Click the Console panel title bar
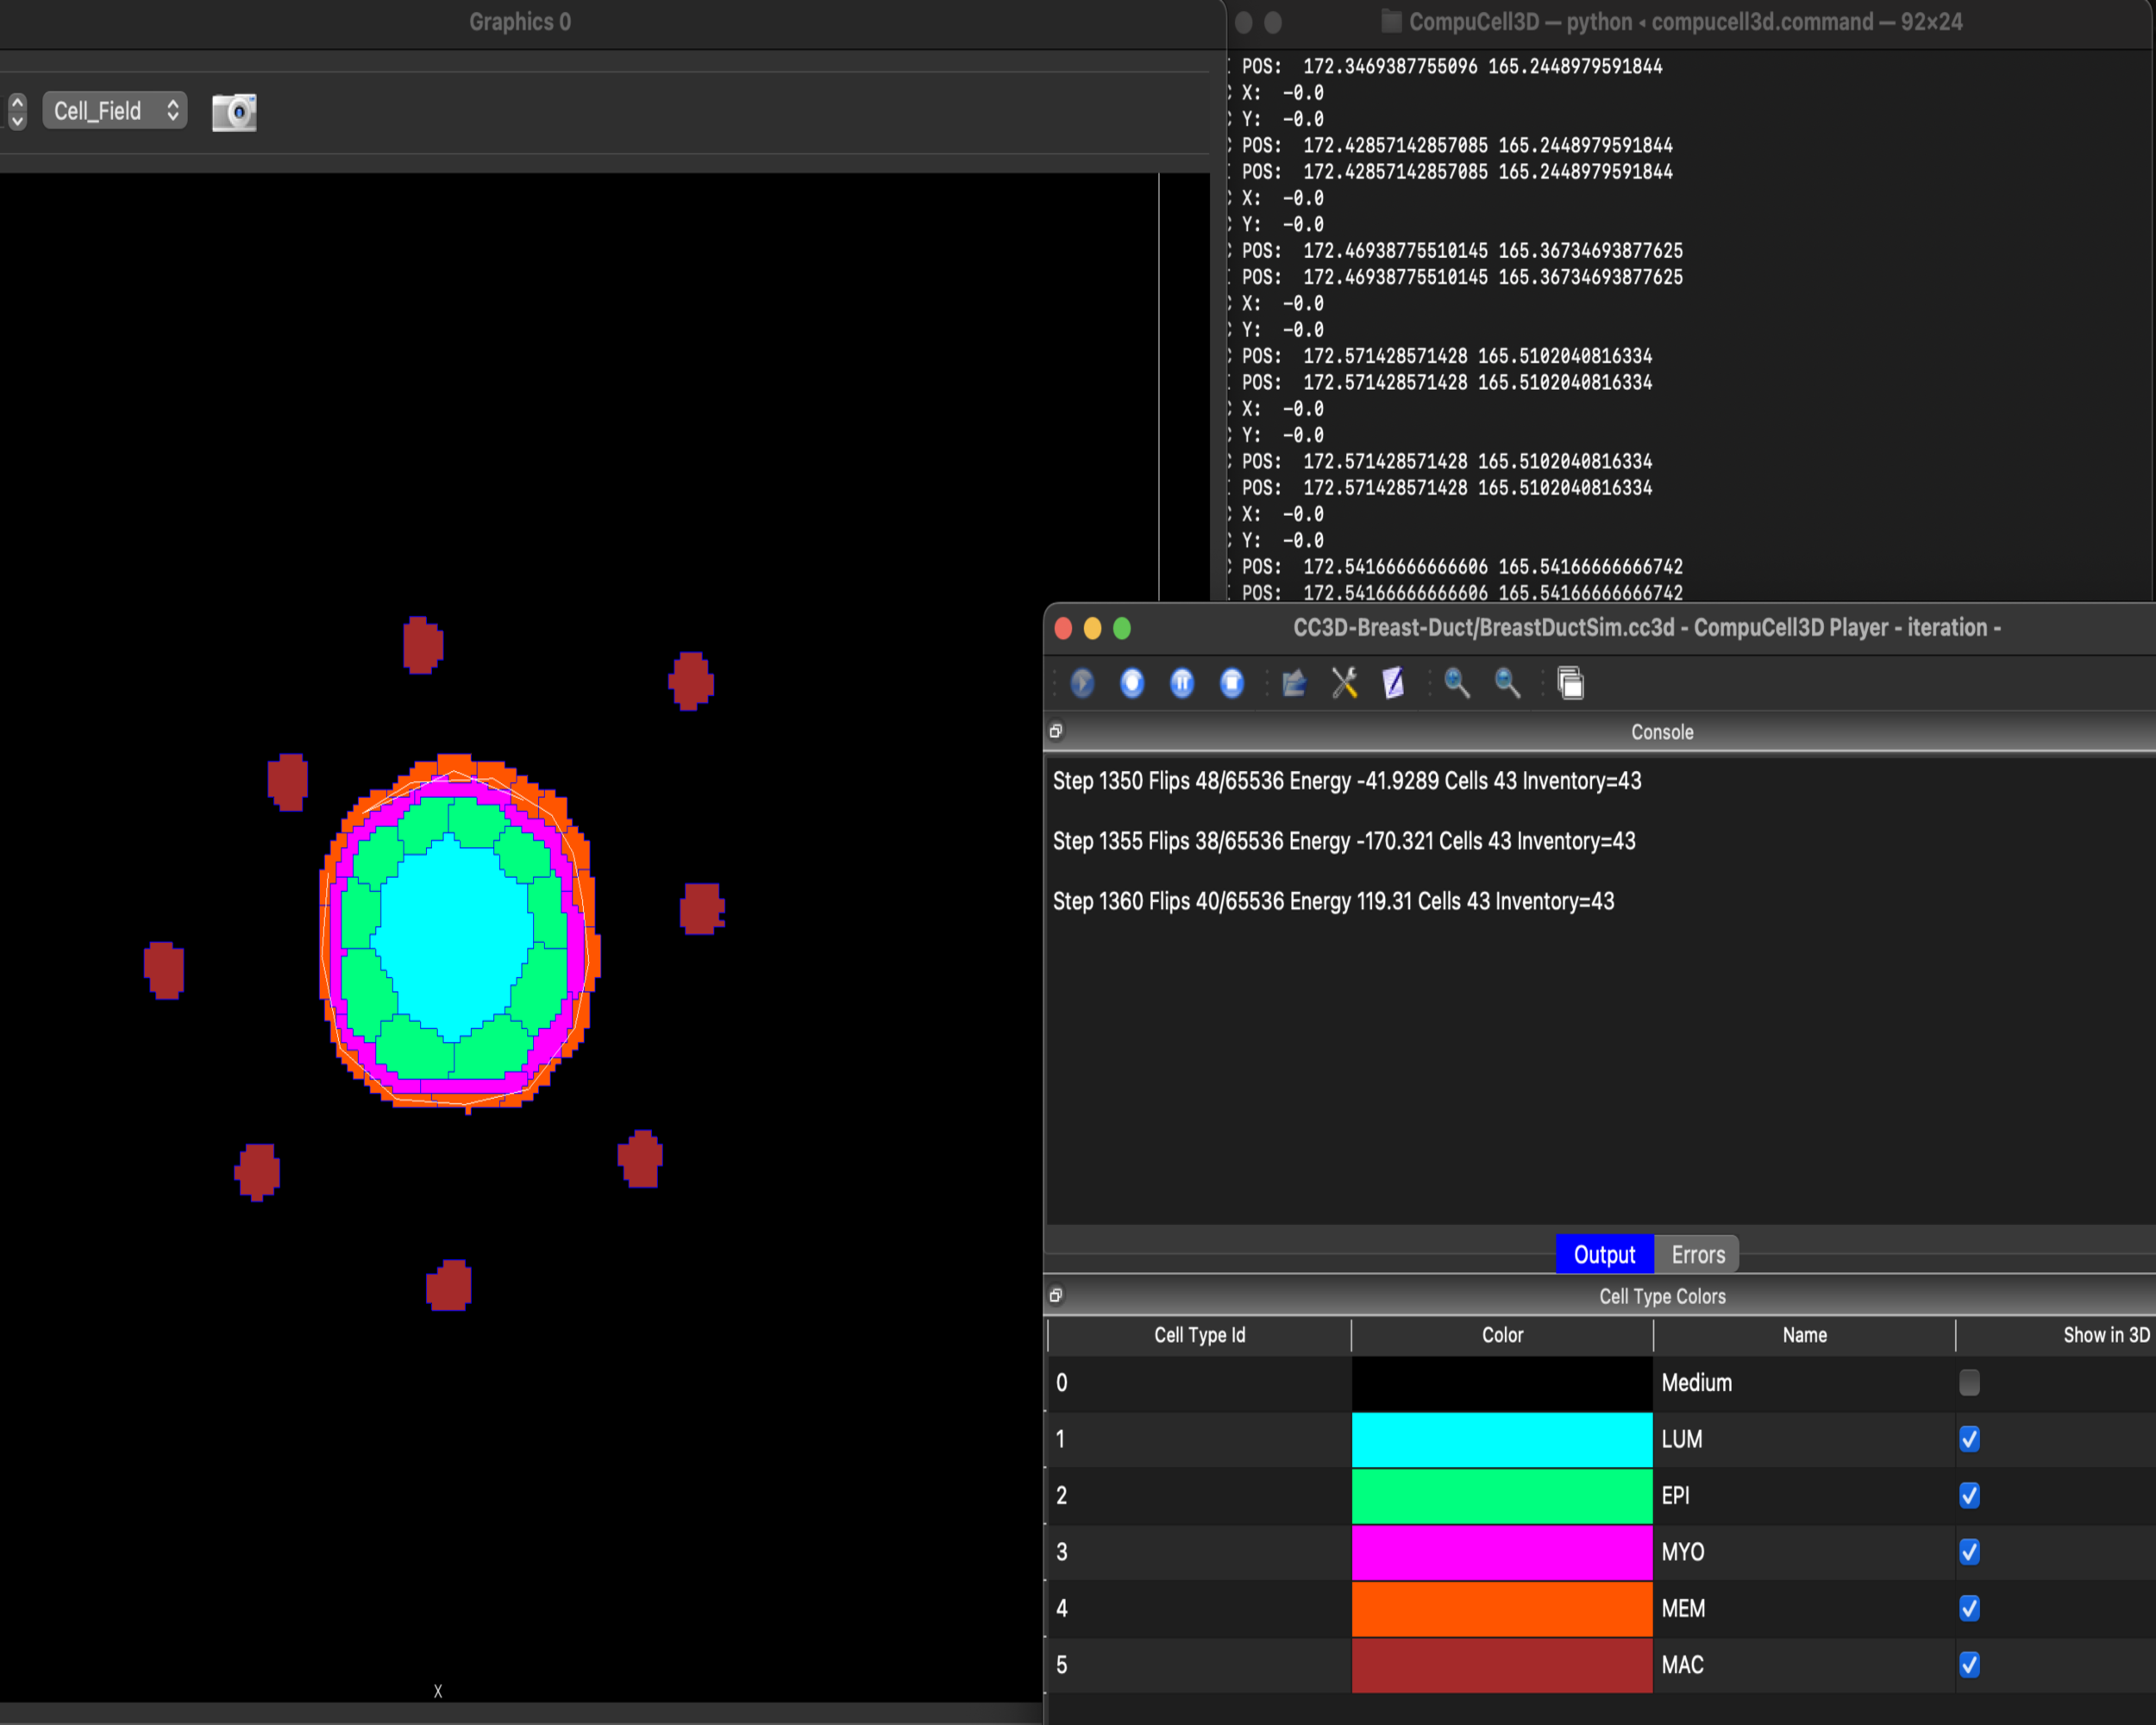 (x=1662, y=732)
